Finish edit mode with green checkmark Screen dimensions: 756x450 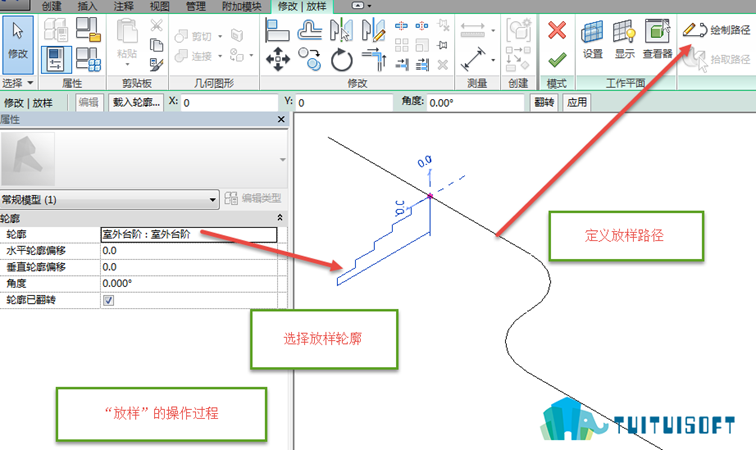point(557,60)
